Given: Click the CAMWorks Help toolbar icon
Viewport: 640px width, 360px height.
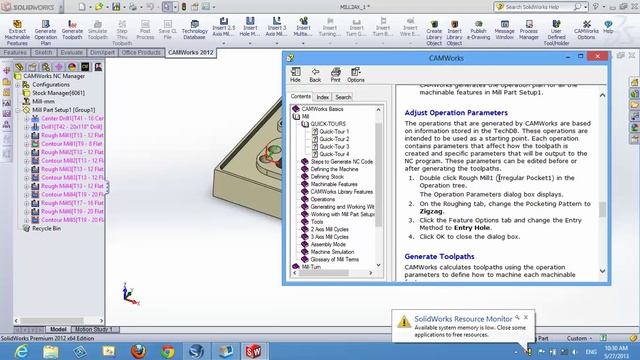Looking at the screenshot, I should pyautogui.click(x=608, y=27).
